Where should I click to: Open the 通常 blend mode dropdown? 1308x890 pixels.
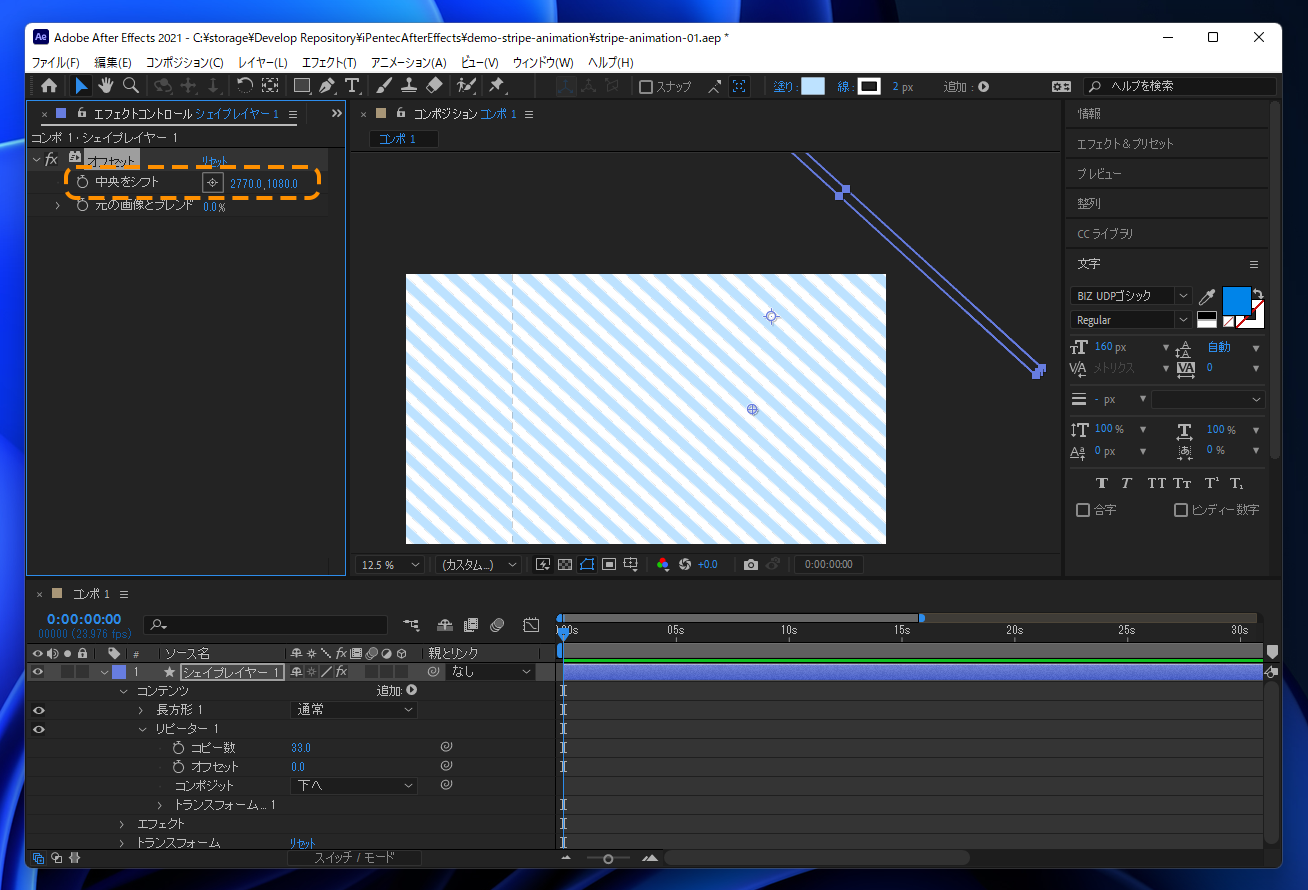coord(354,710)
